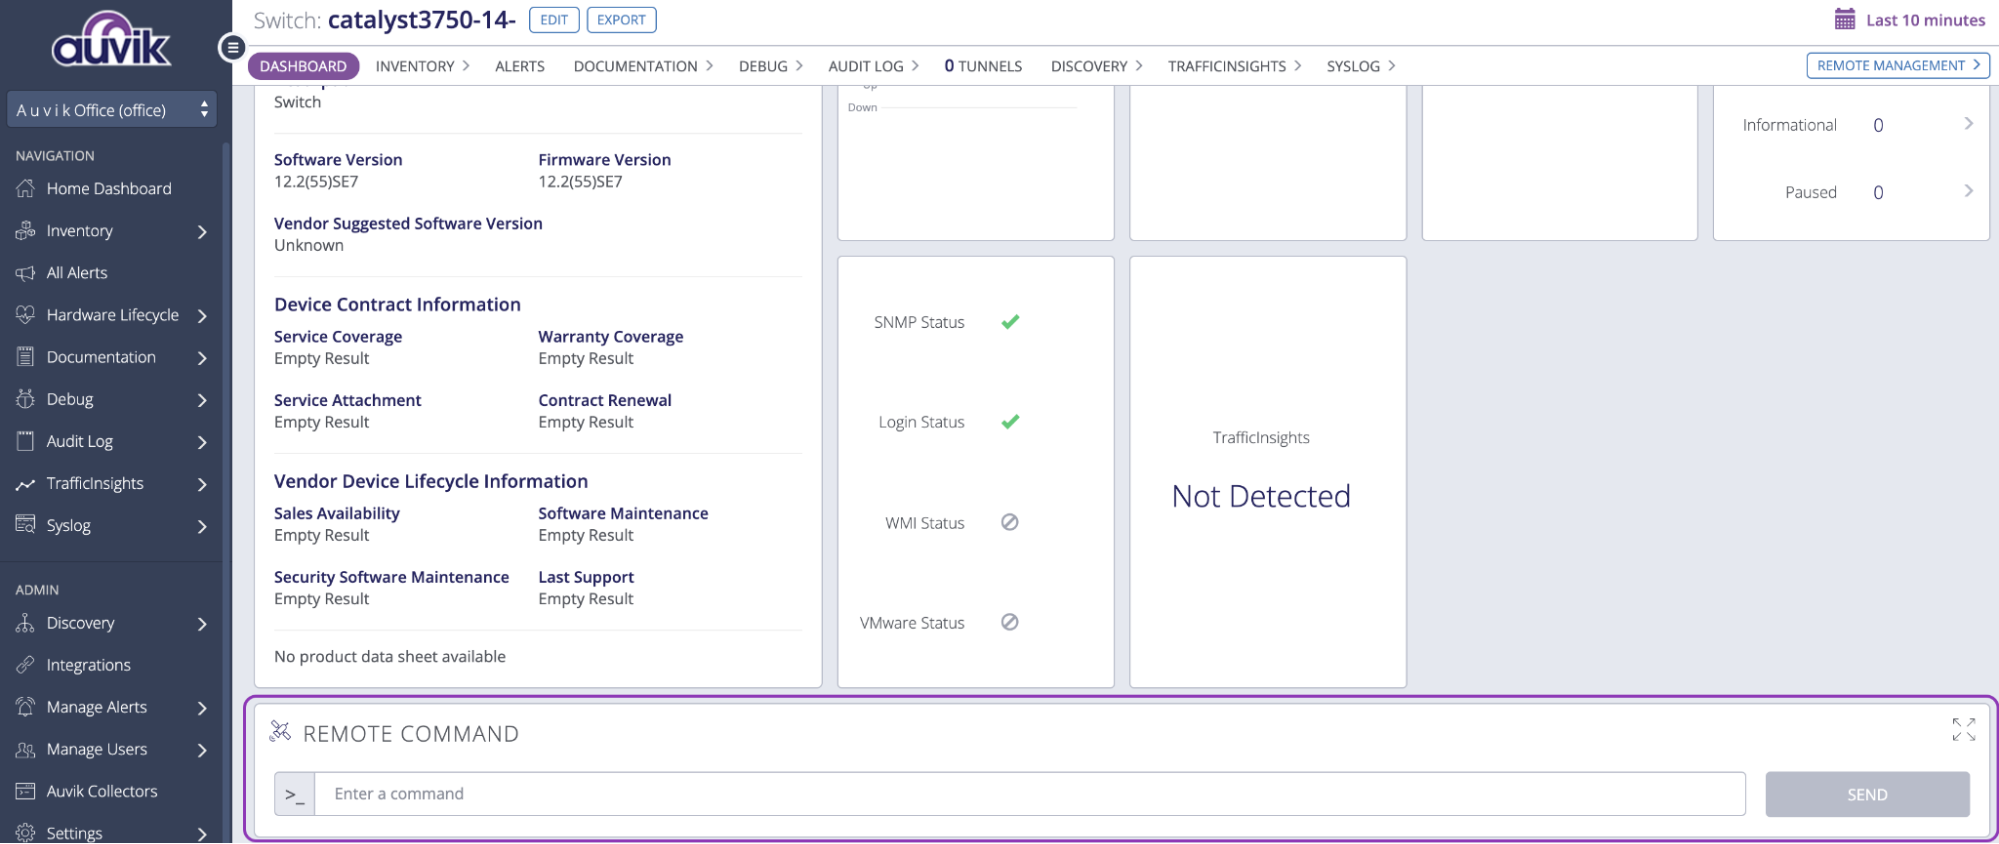This screenshot has width=1999, height=844.
Task: Expand the Discovery sidebar chevron
Action: pos(202,623)
